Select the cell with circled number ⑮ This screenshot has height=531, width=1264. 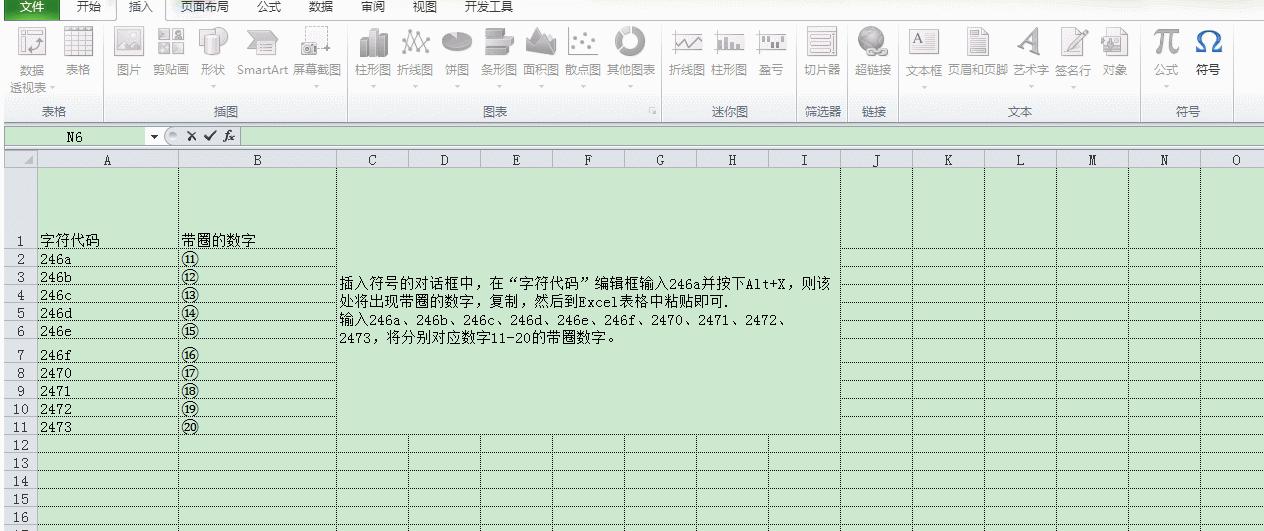click(258, 330)
